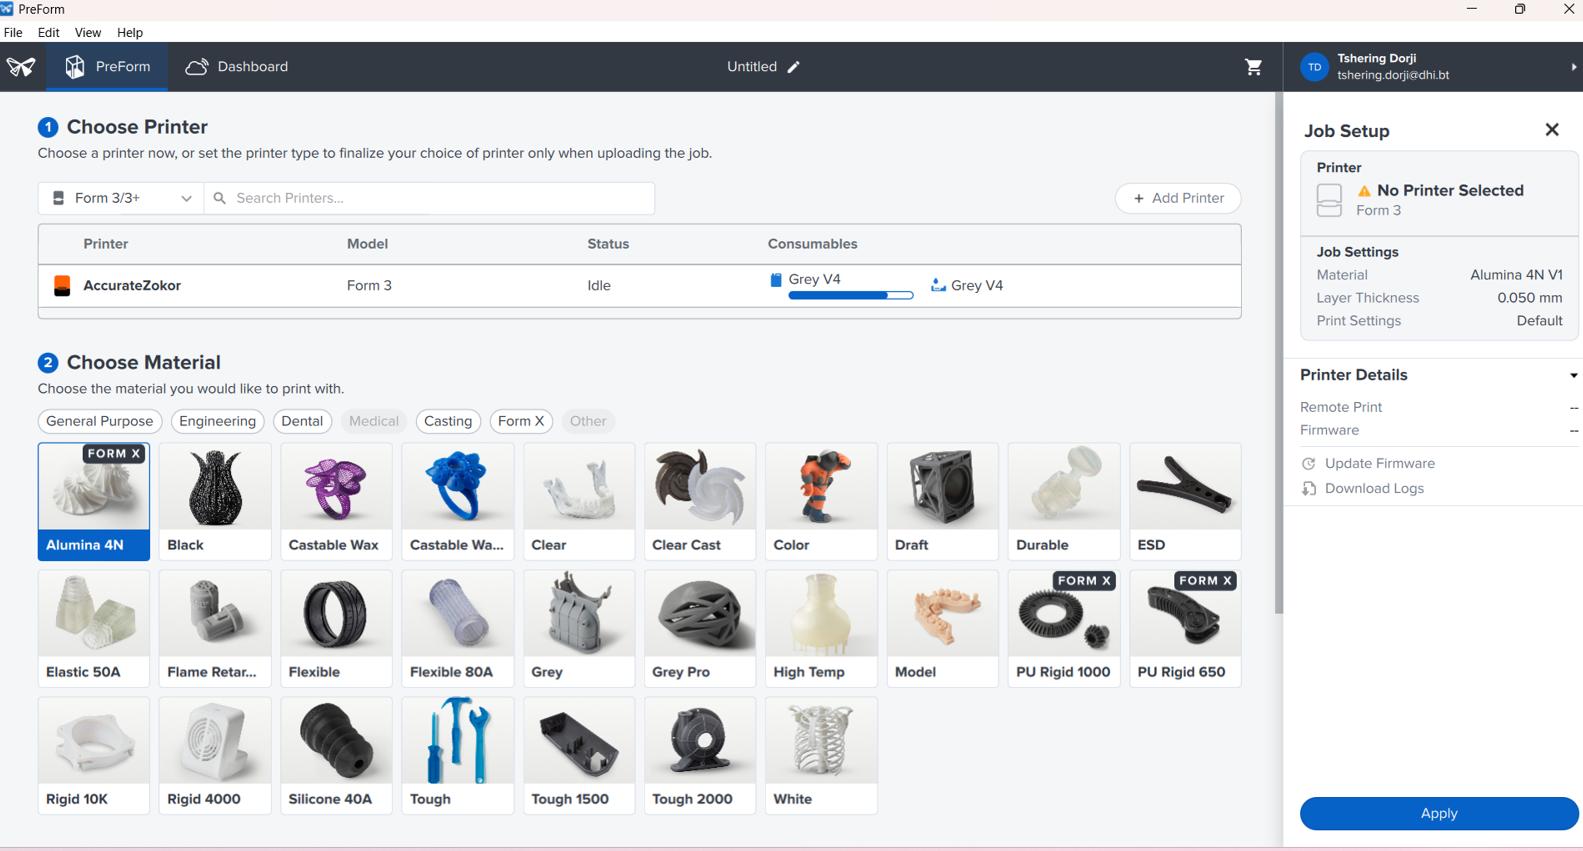Select the Elastic 50A material
Image resolution: width=1583 pixels, height=851 pixels.
click(x=94, y=628)
